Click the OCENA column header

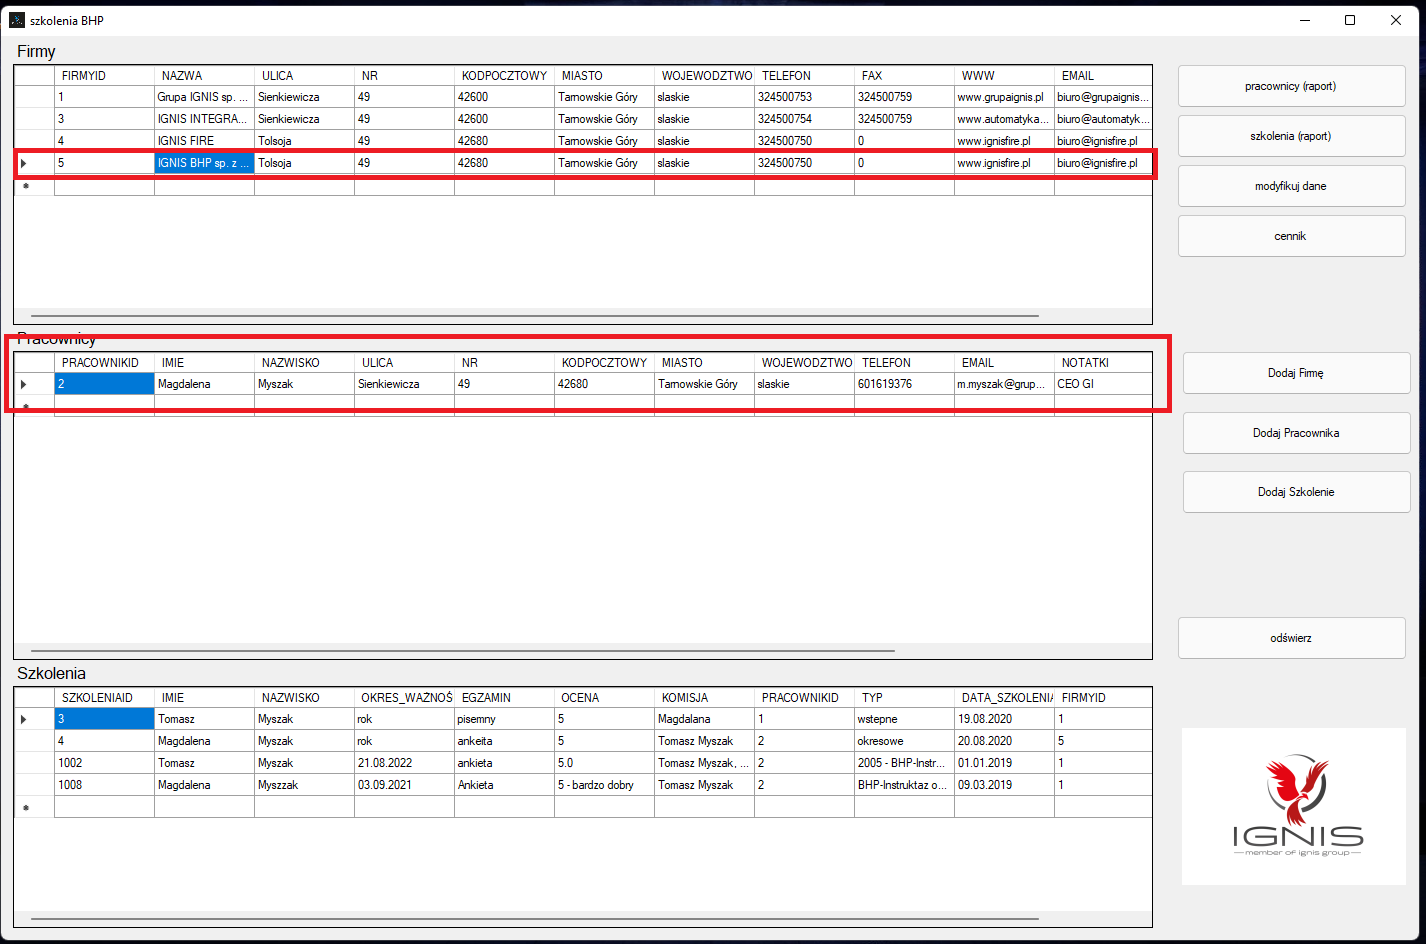click(604, 698)
